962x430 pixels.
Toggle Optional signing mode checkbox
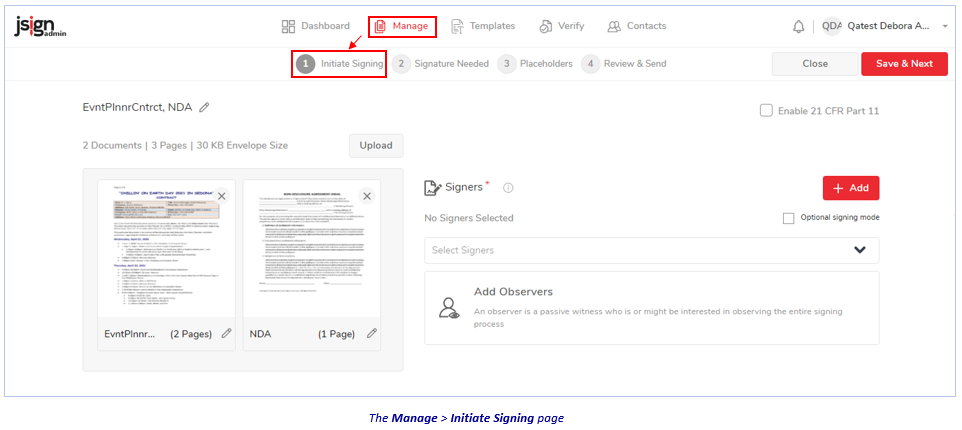[x=789, y=218]
